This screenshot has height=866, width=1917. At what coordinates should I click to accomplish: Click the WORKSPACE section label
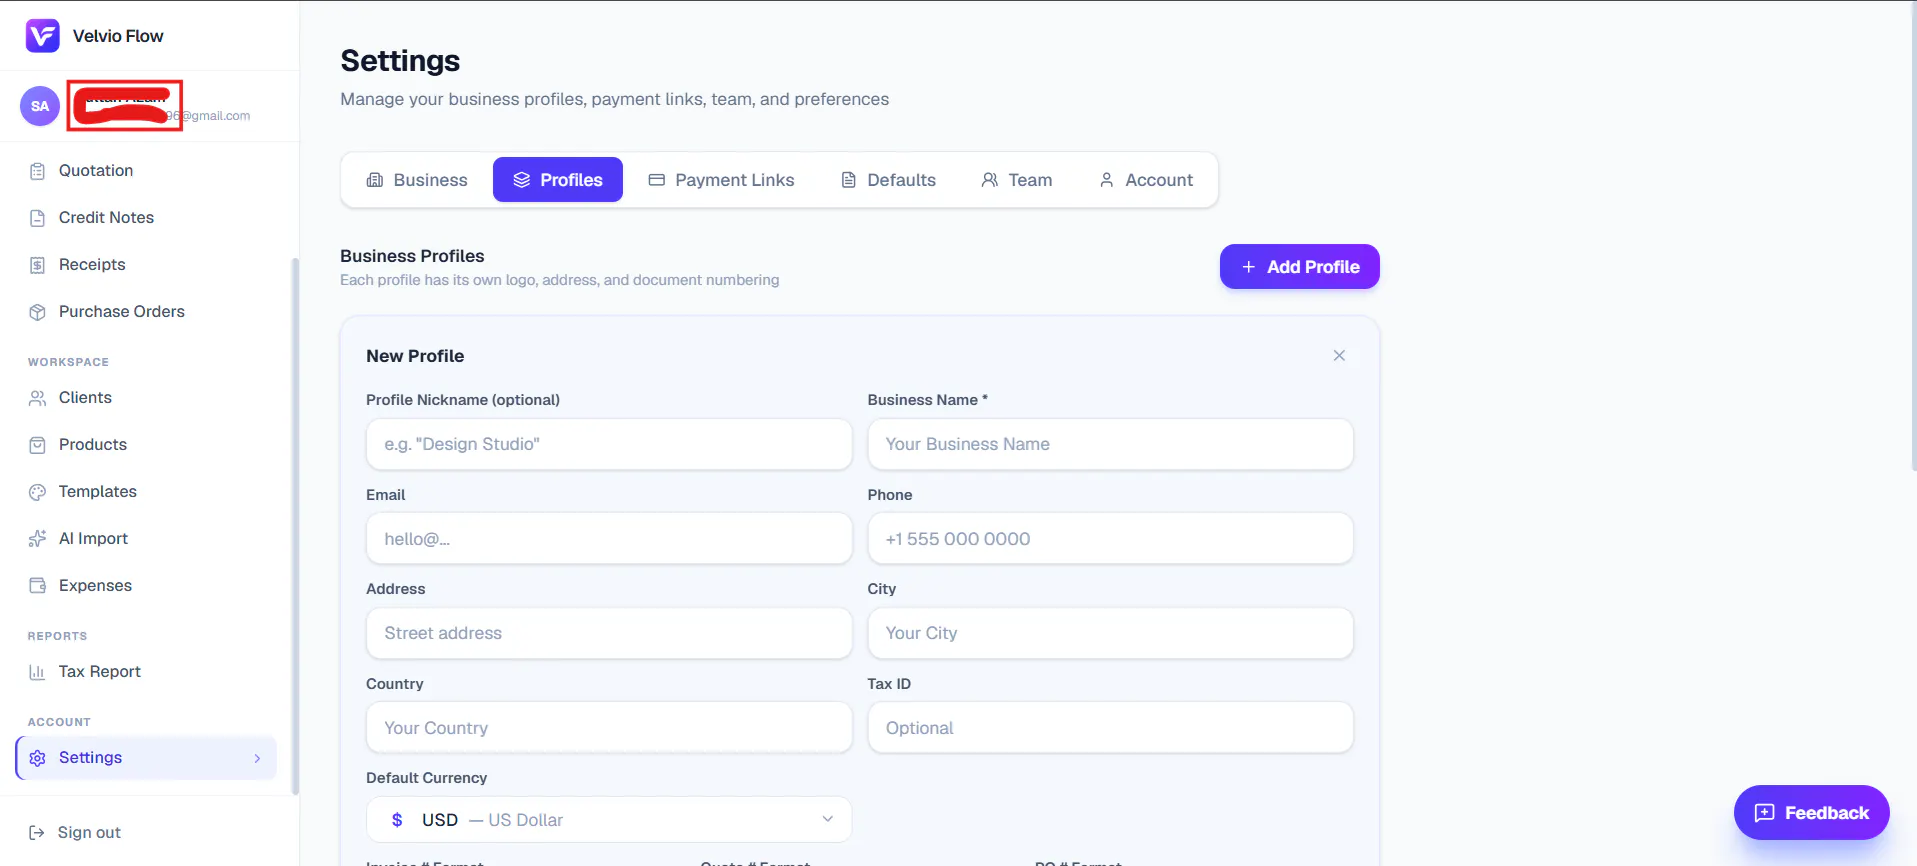pos(68,362)
